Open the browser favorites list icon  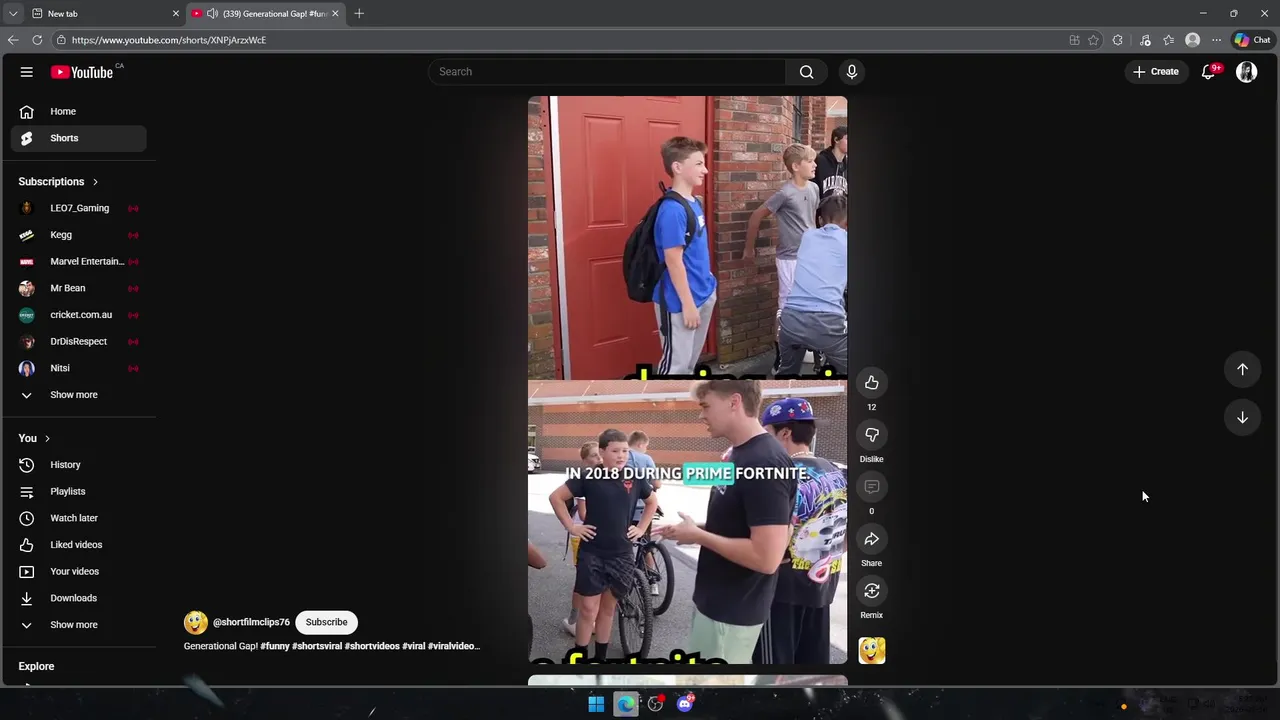coord(1168,40)
